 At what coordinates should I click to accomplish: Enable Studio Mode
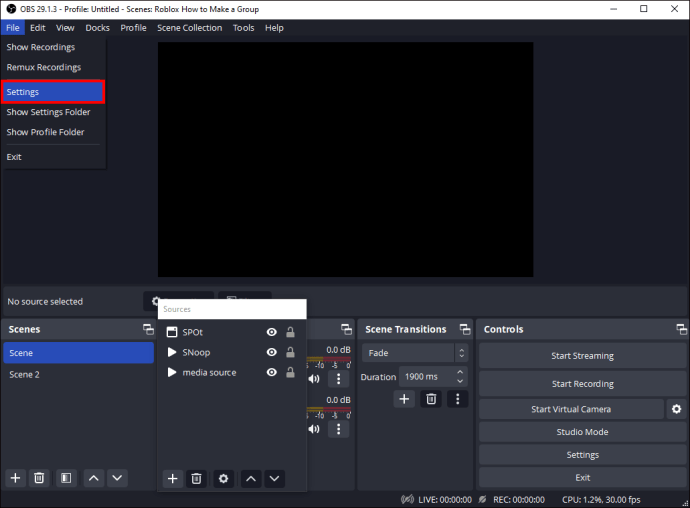pos(583,432)
